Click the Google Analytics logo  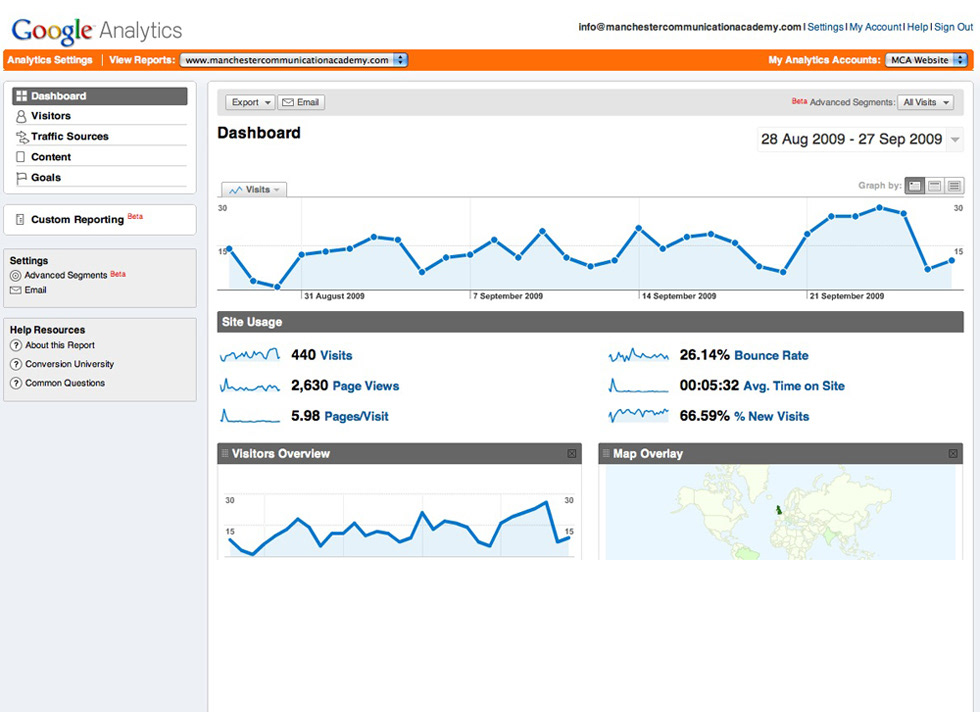97,30
